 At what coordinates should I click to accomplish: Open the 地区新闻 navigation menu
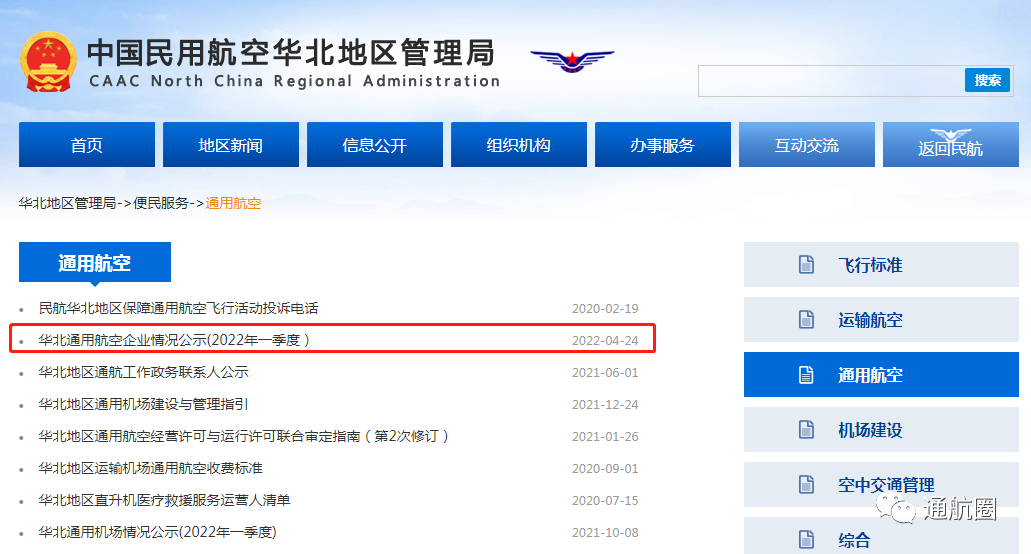[x=230, y=145]
